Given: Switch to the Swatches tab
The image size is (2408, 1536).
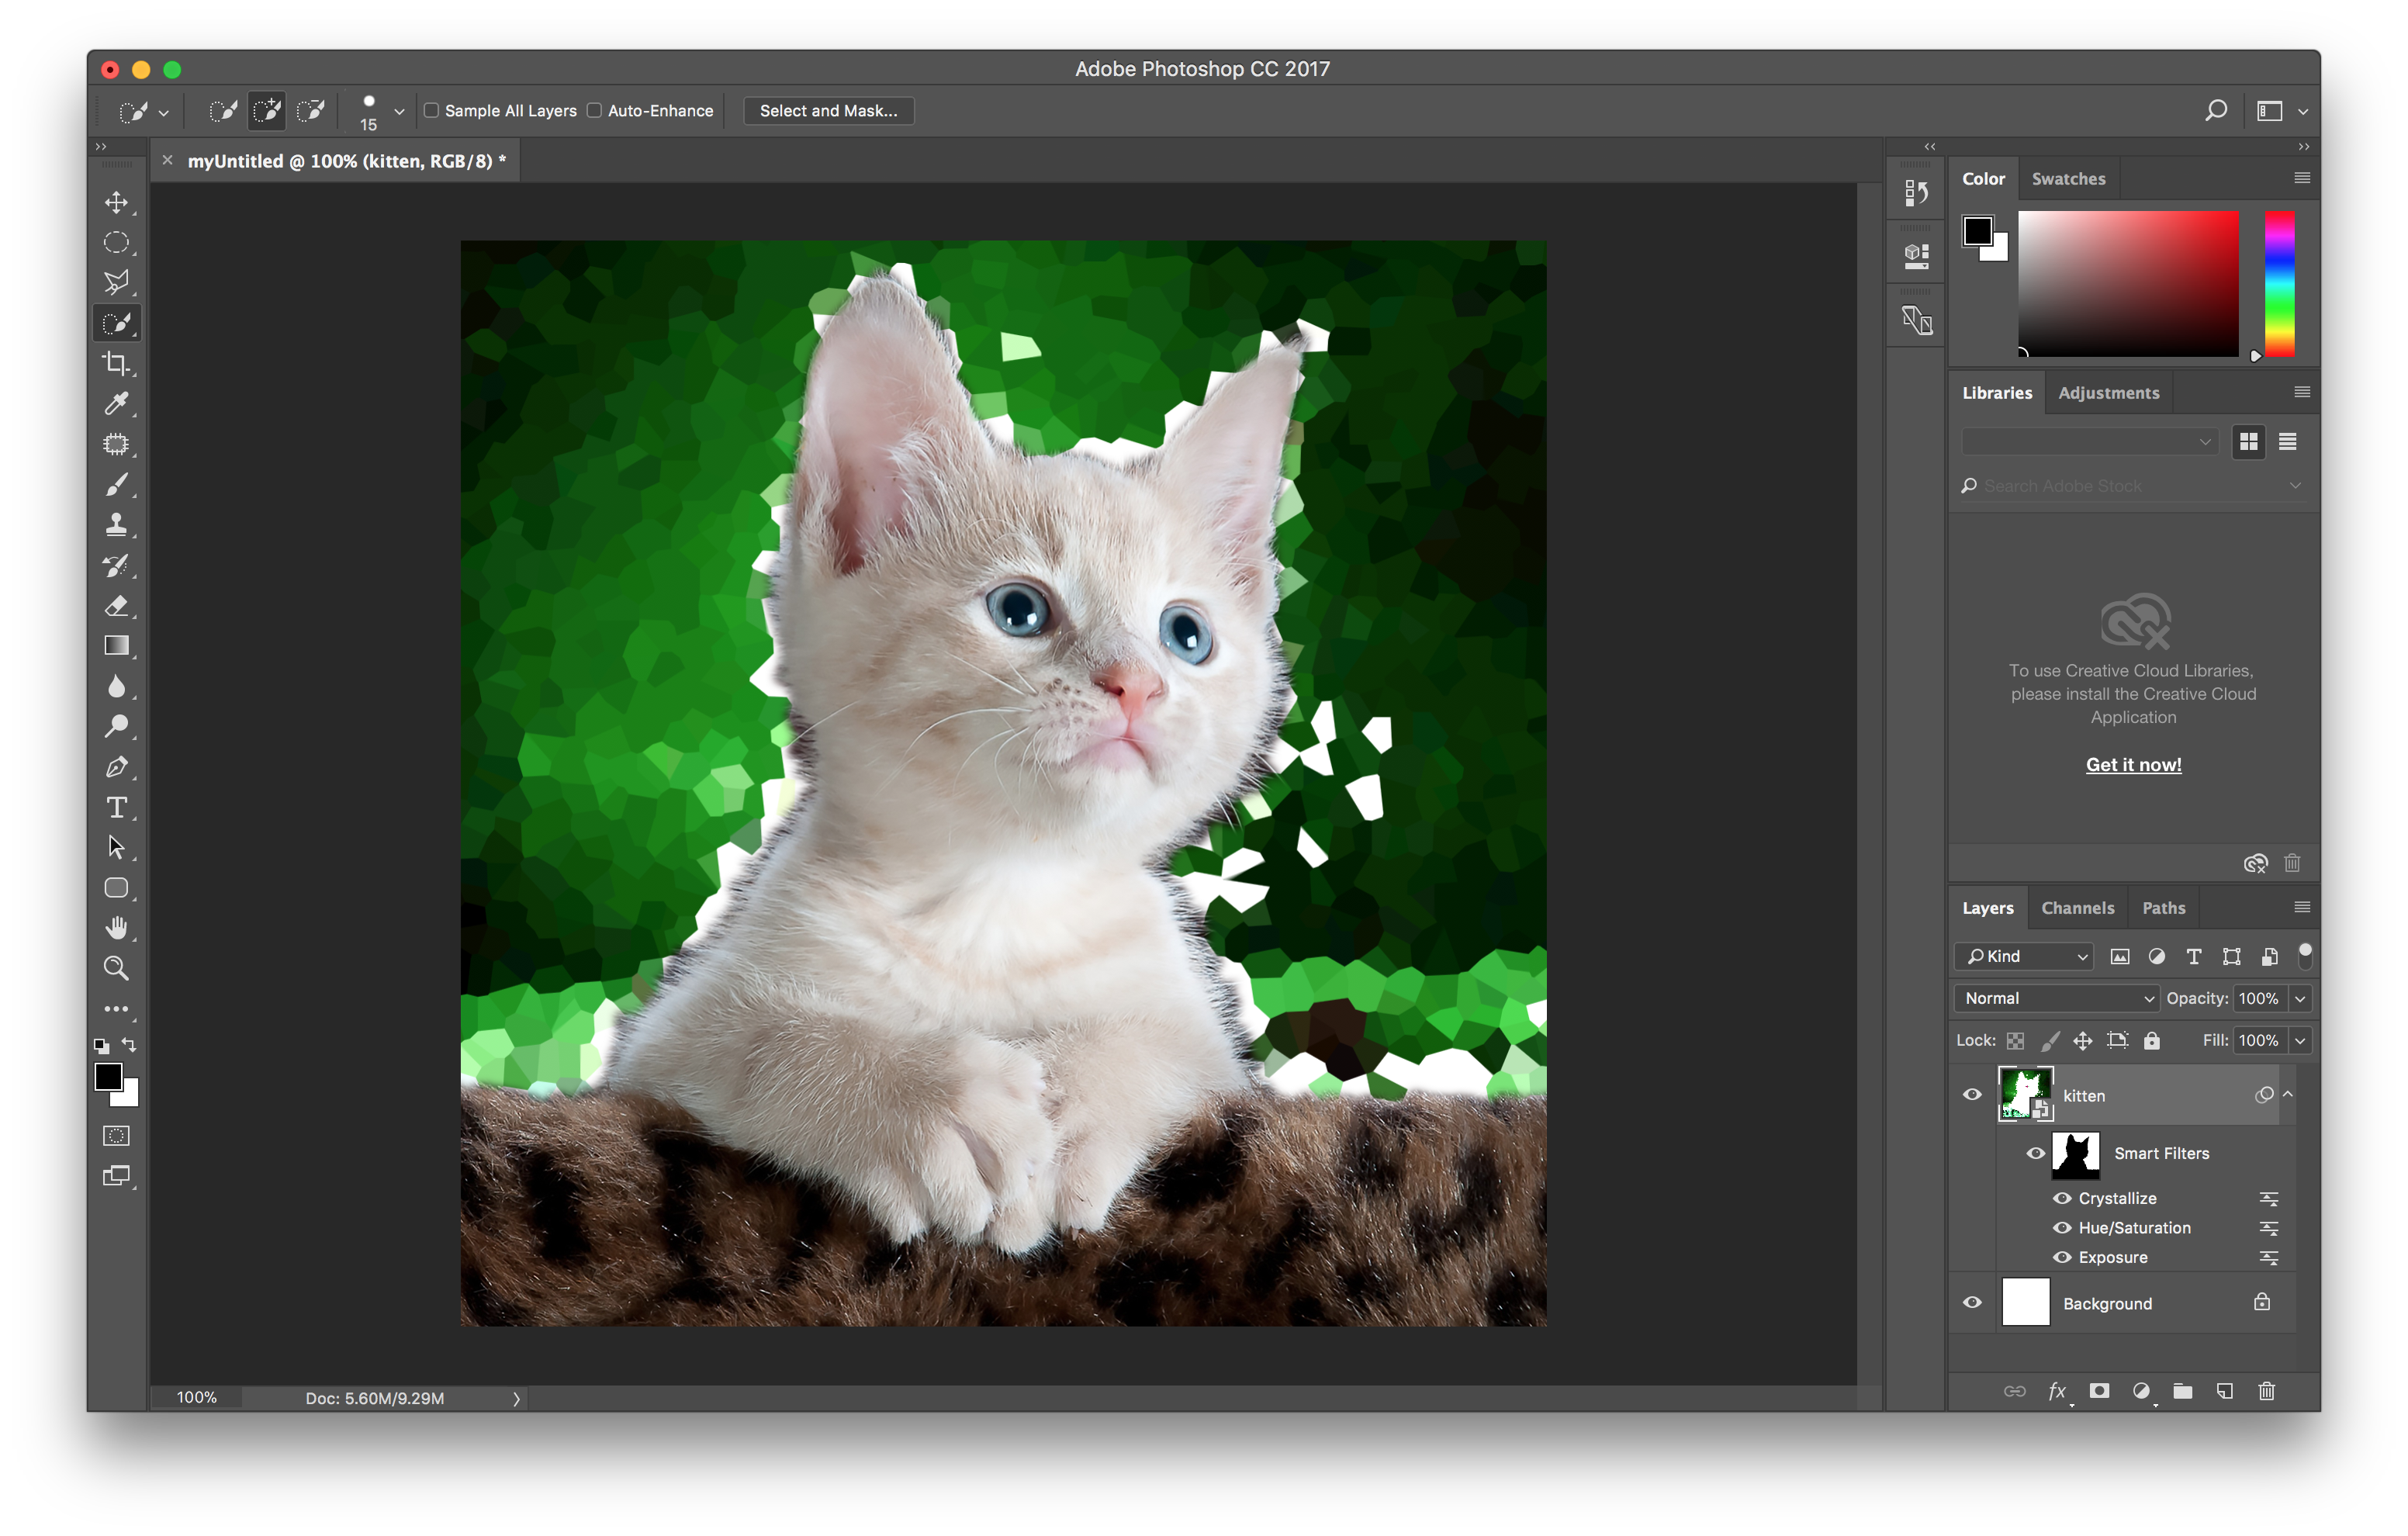Looking at the screenshot, I should point(2069,178).
